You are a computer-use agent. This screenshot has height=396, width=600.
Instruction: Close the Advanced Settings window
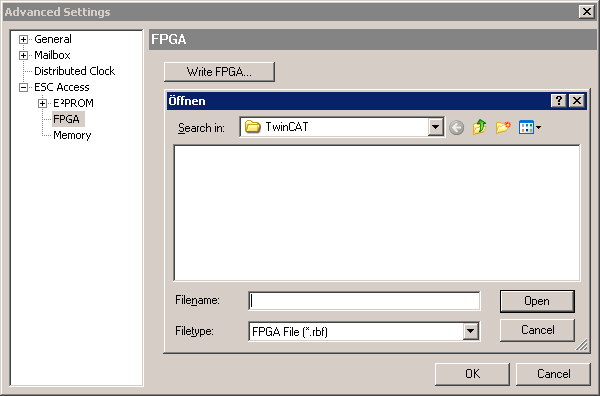[587, 12]
